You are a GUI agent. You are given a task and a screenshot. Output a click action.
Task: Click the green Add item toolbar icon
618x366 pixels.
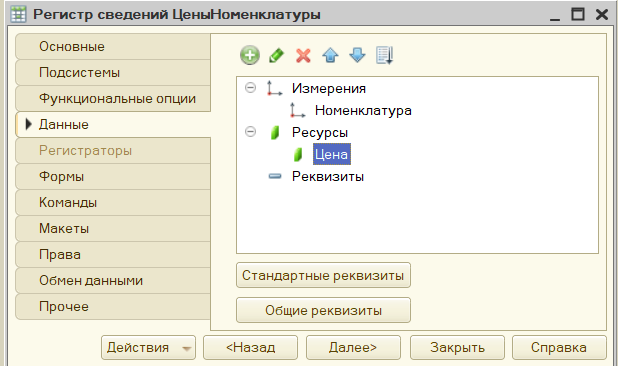point(250,55)
